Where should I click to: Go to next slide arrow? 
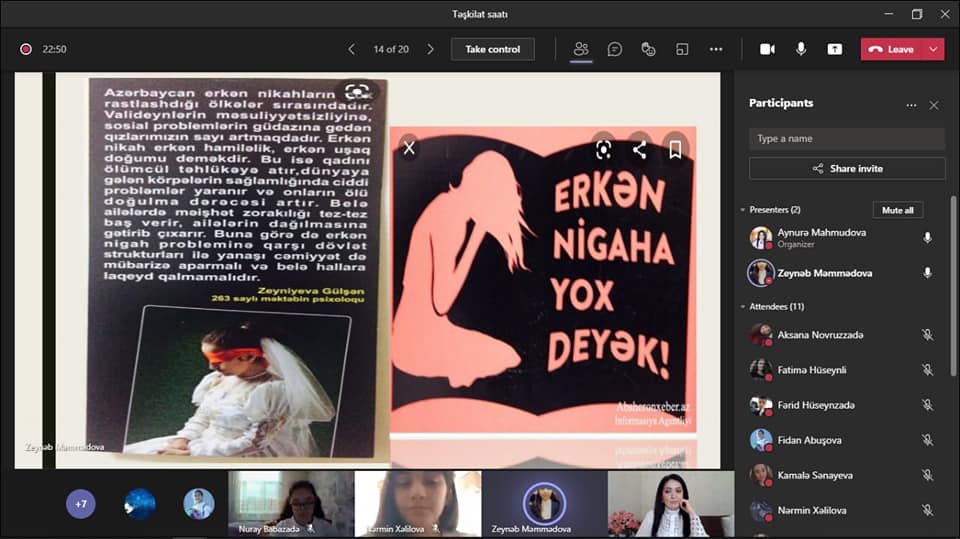click(x=430, y=49)
